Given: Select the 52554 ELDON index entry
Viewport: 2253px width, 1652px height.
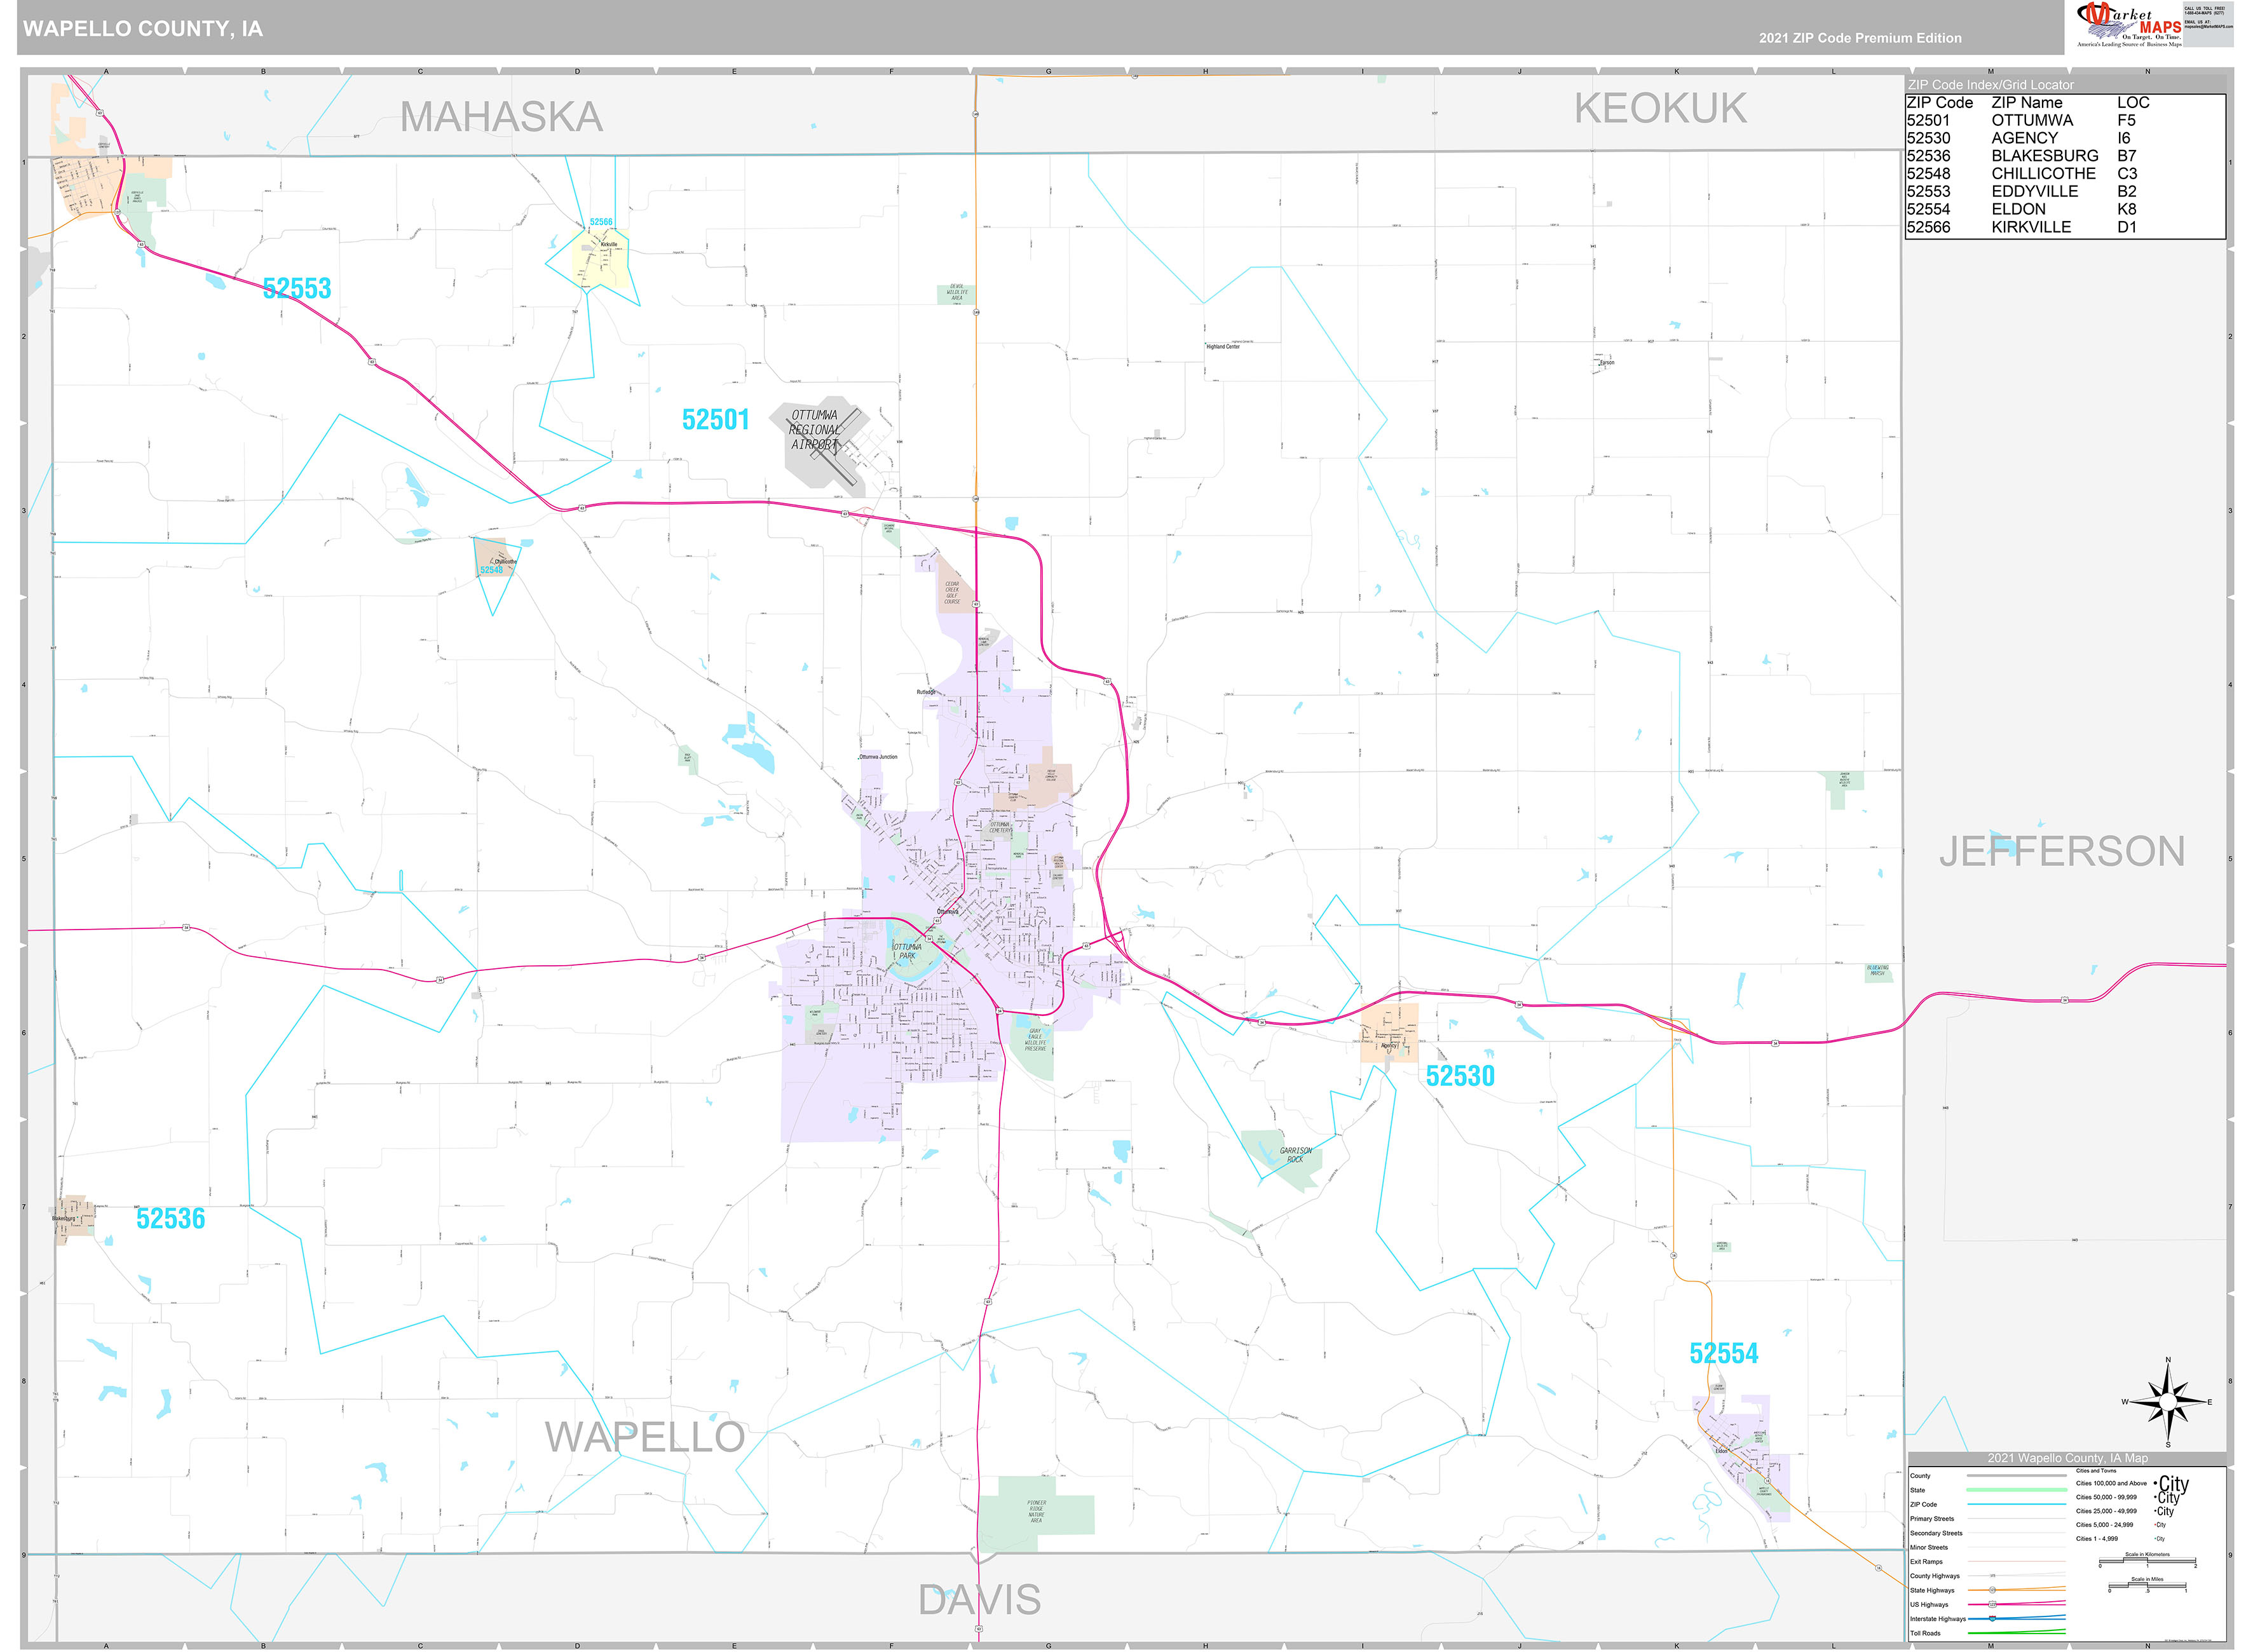Looking at the screenshot, I should pos(2000,209).
